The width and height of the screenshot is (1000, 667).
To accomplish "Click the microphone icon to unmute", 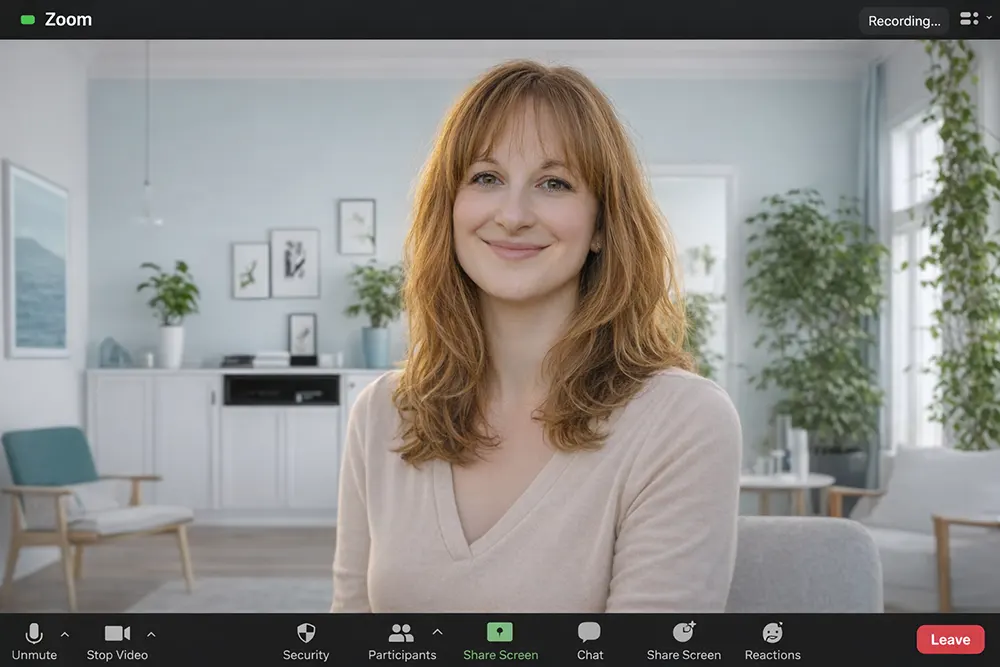I will tap(34, 633).
